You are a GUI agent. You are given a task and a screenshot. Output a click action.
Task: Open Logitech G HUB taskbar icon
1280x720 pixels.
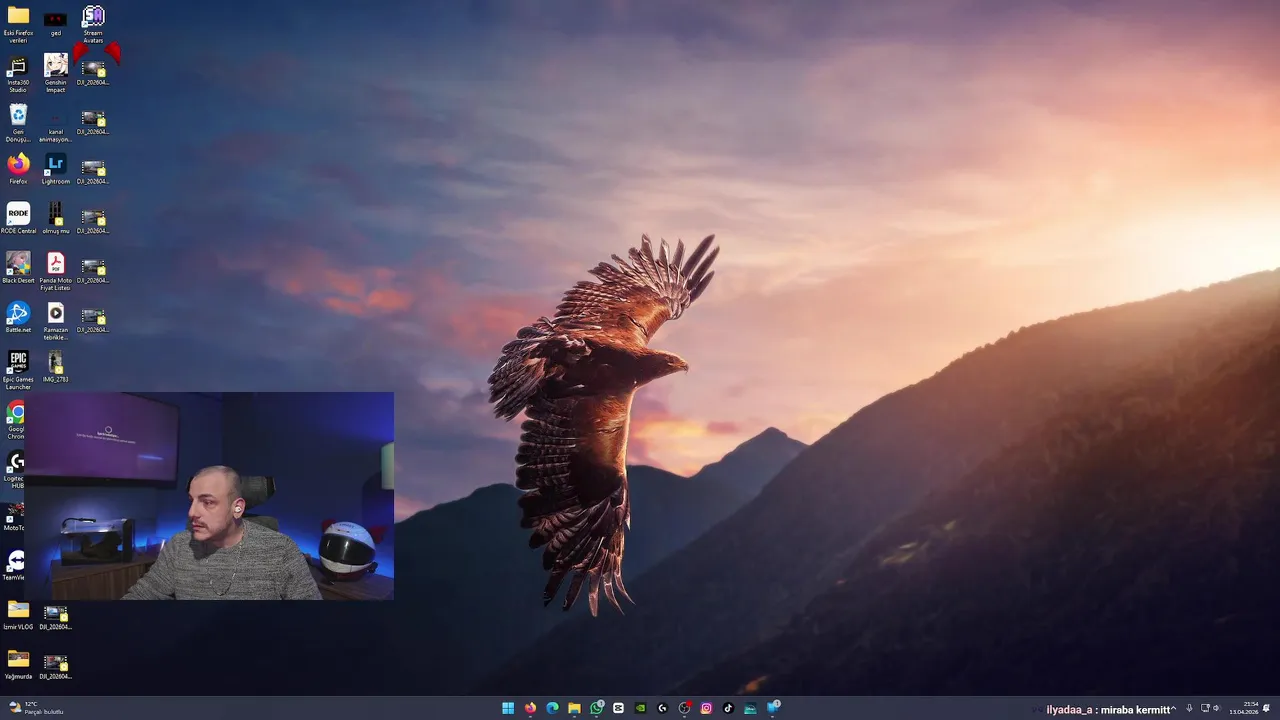point(662,708)
